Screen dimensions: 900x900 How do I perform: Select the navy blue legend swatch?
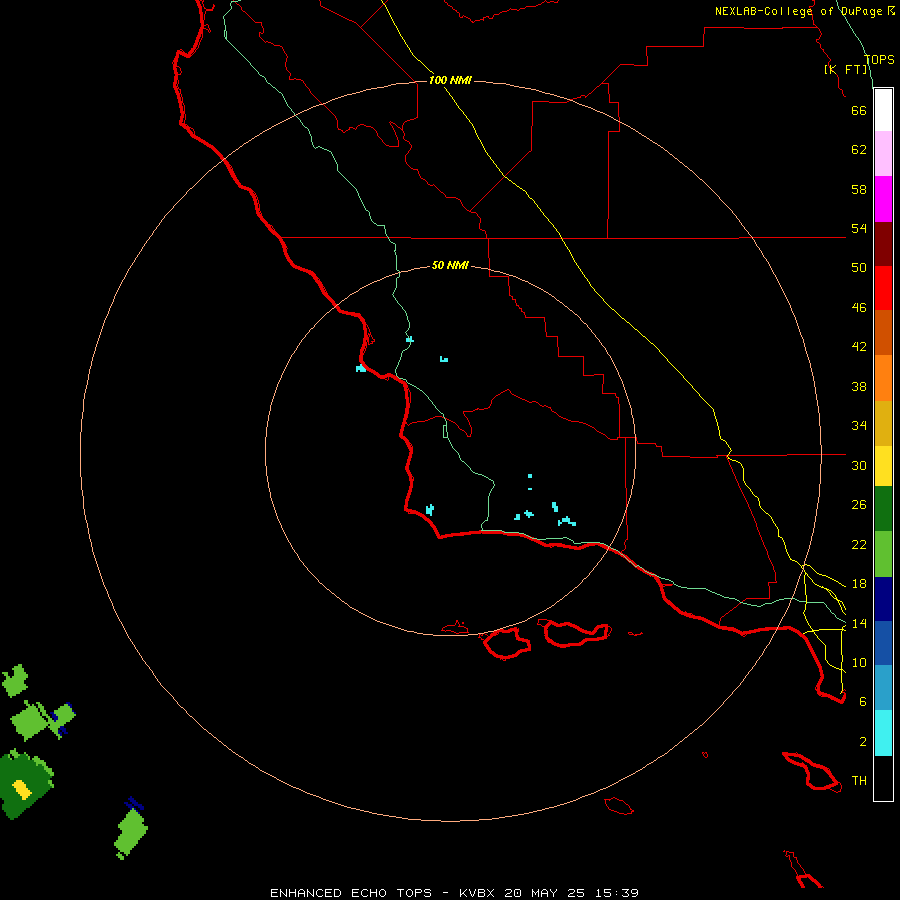point(883,599)
